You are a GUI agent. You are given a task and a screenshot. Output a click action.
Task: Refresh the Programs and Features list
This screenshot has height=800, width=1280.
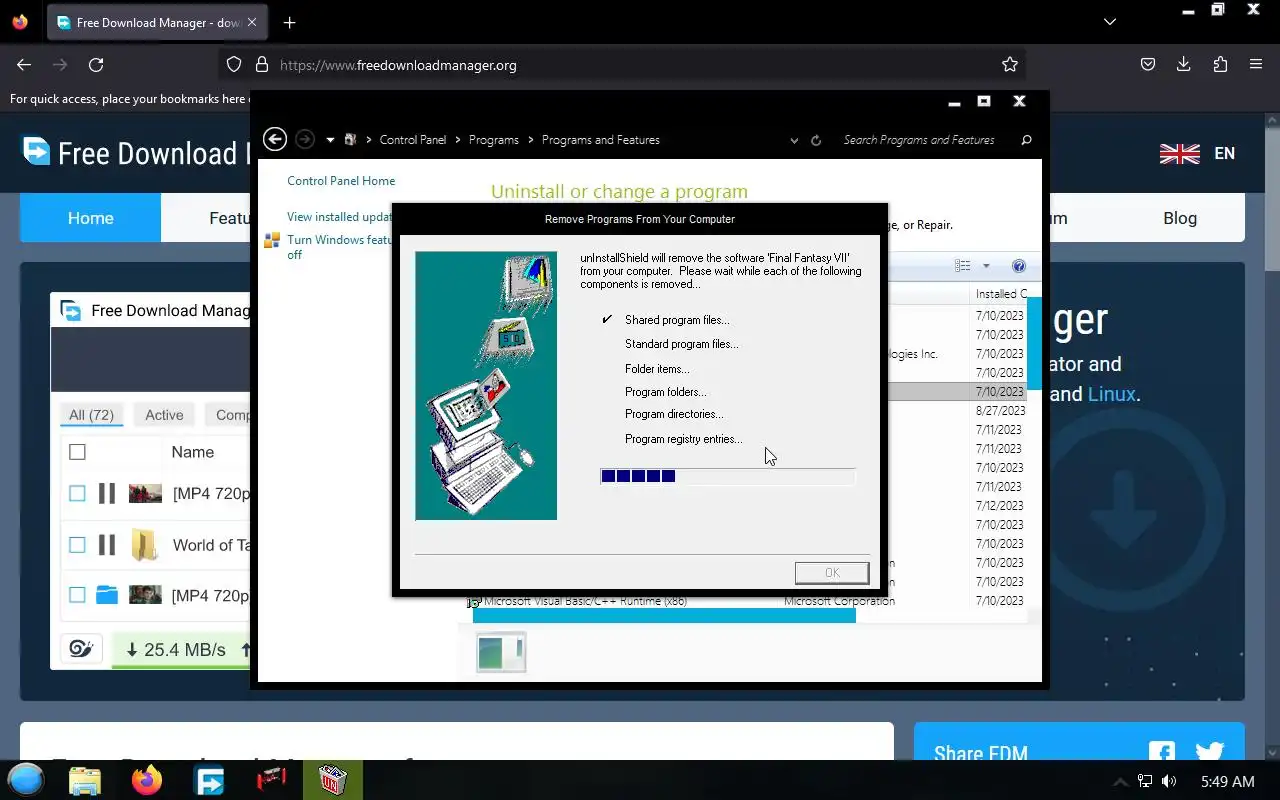coord(816,140)
